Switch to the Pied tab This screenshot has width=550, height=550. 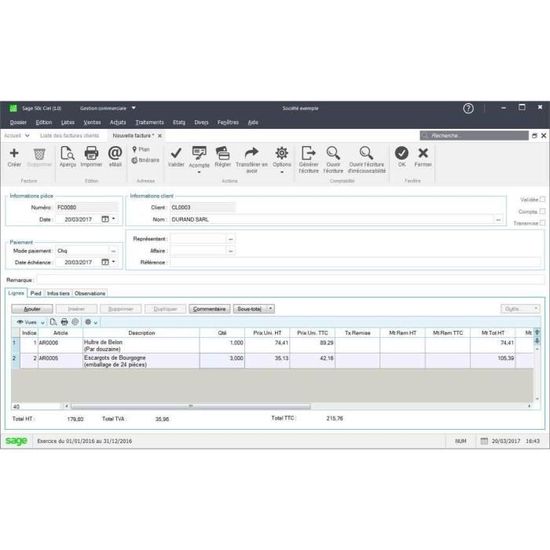36,293
